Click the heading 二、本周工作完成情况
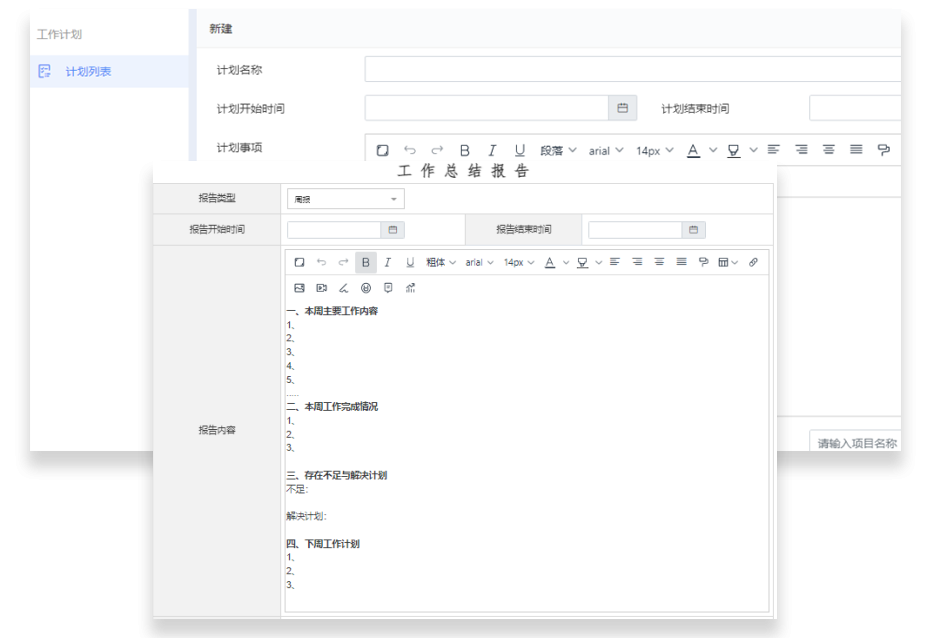The height and width of the screenshot is (638, 930). click(332, 406)
